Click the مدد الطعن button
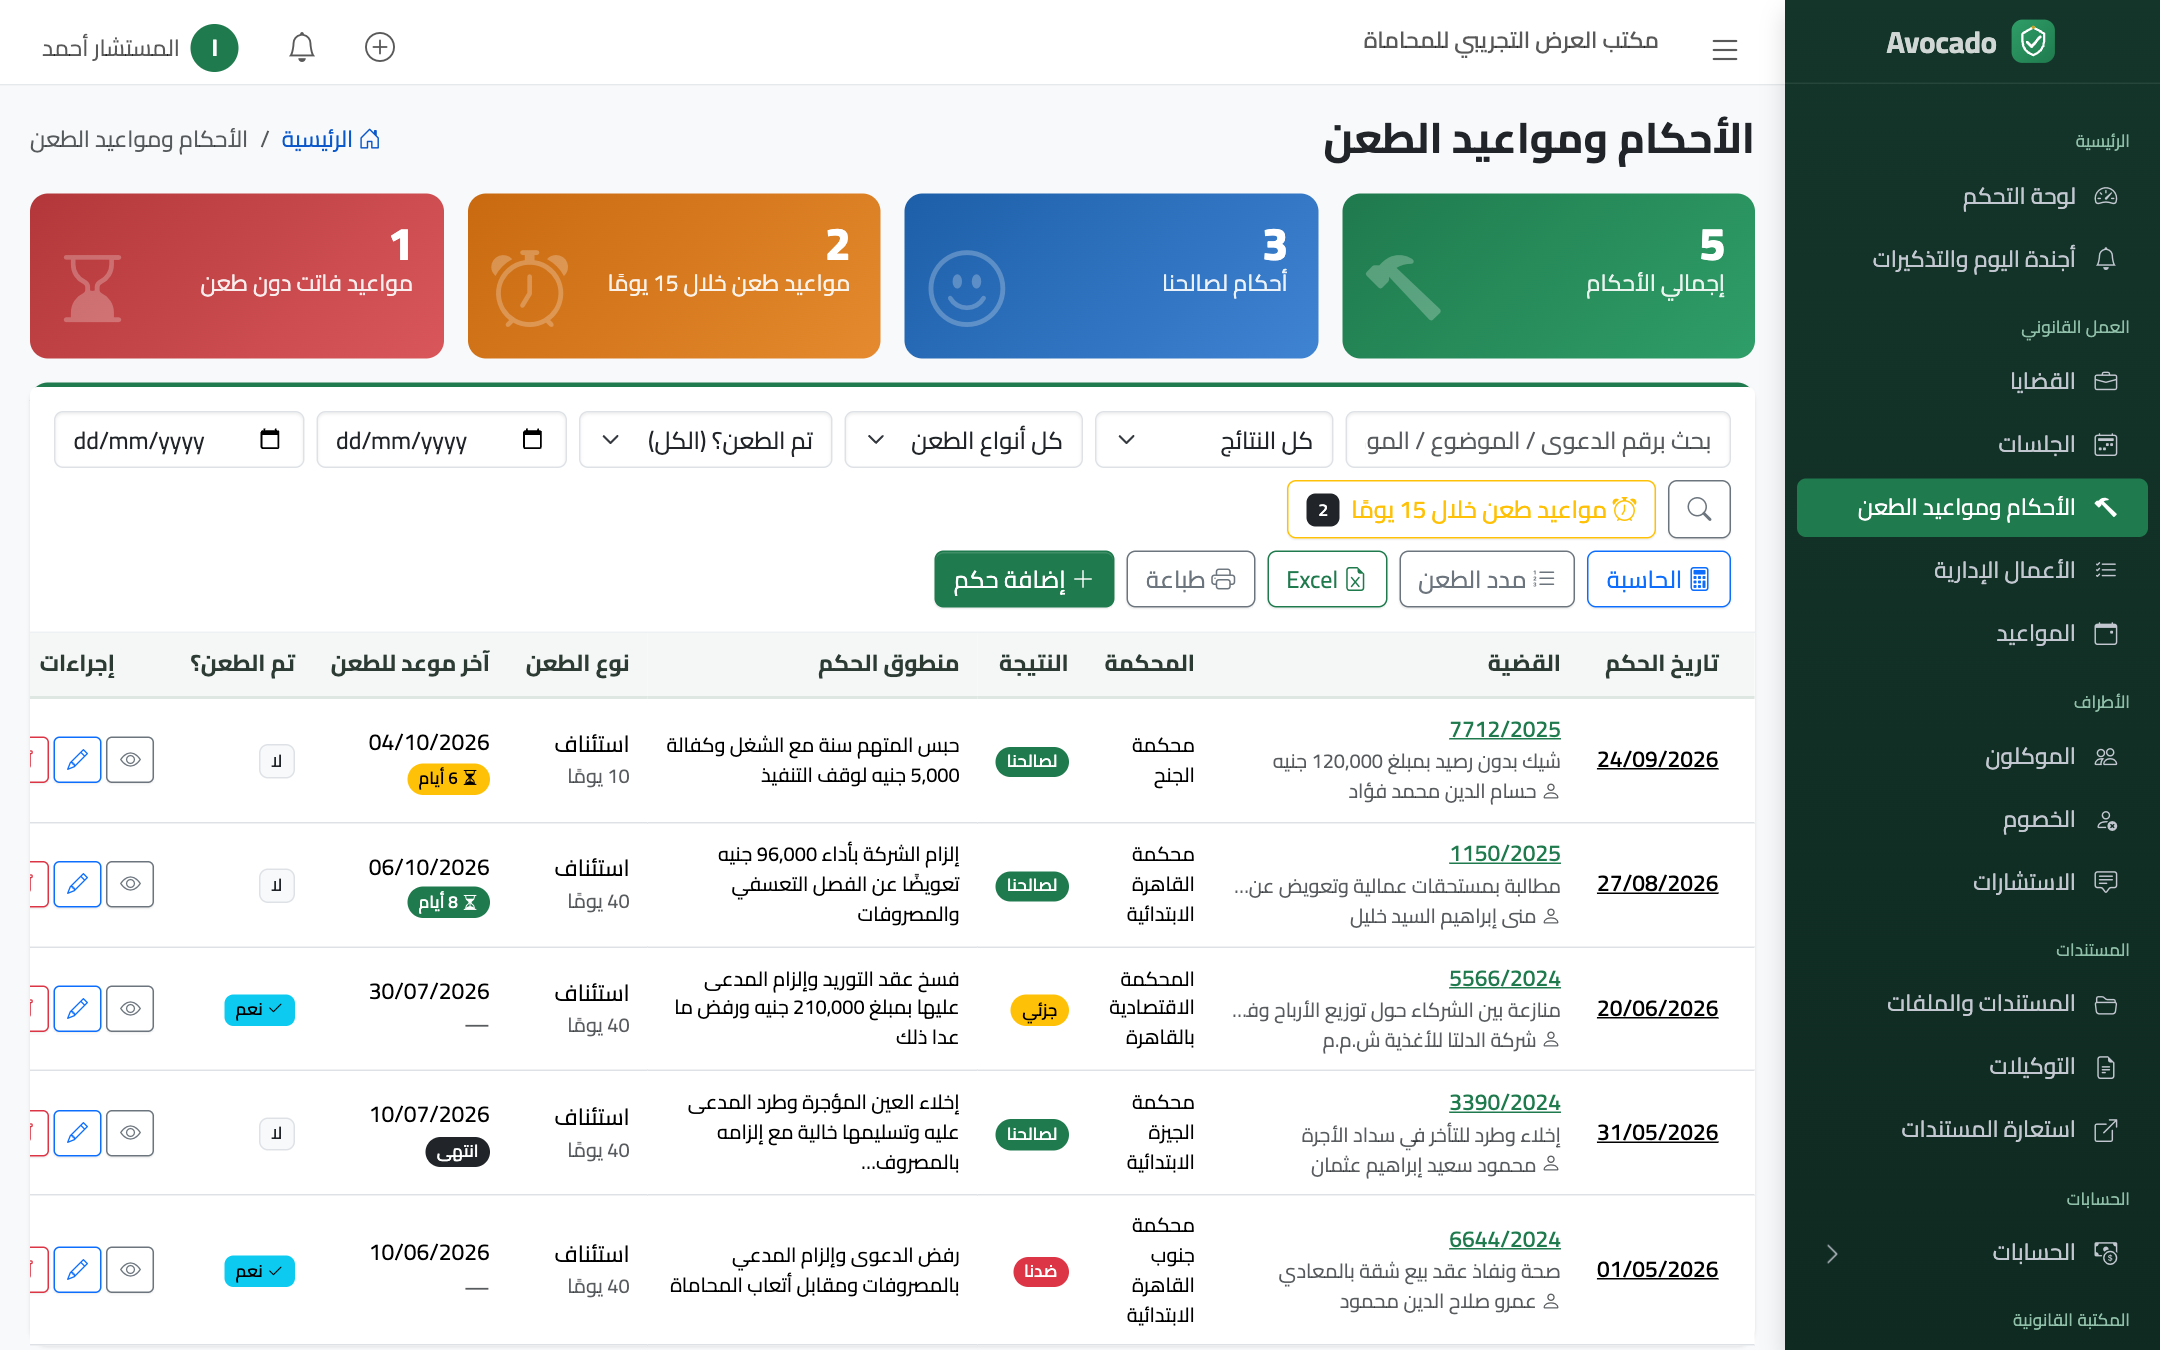2160x1350 pixels. [x=1487, y=579]
